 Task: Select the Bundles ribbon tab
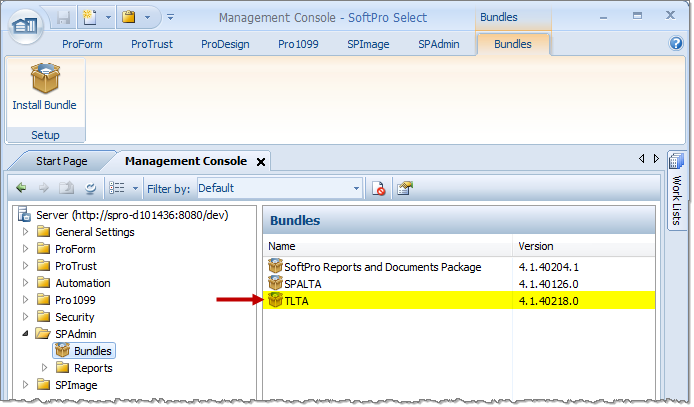[x=513, y=44]
